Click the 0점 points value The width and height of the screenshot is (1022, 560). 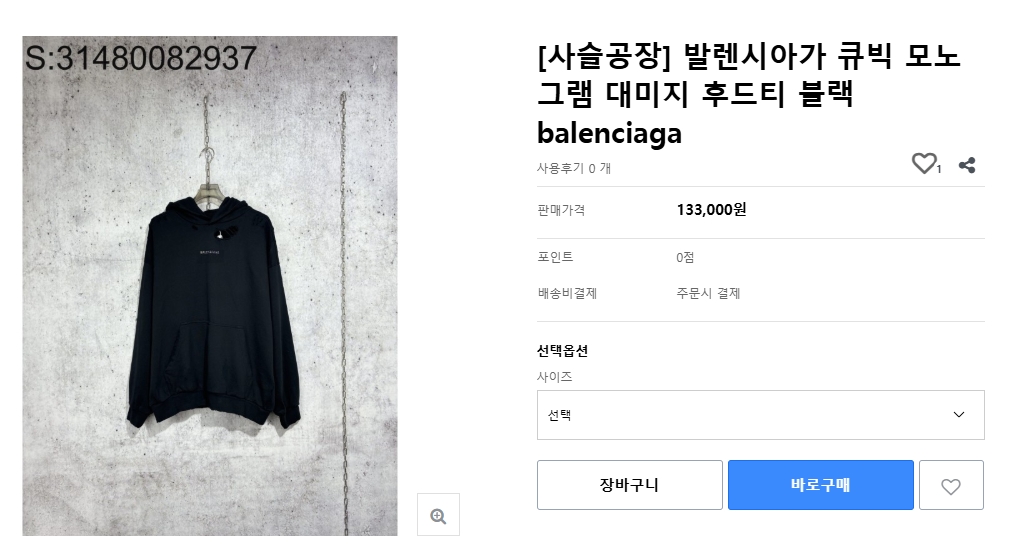pyautogui.click(x=685, y=257)
